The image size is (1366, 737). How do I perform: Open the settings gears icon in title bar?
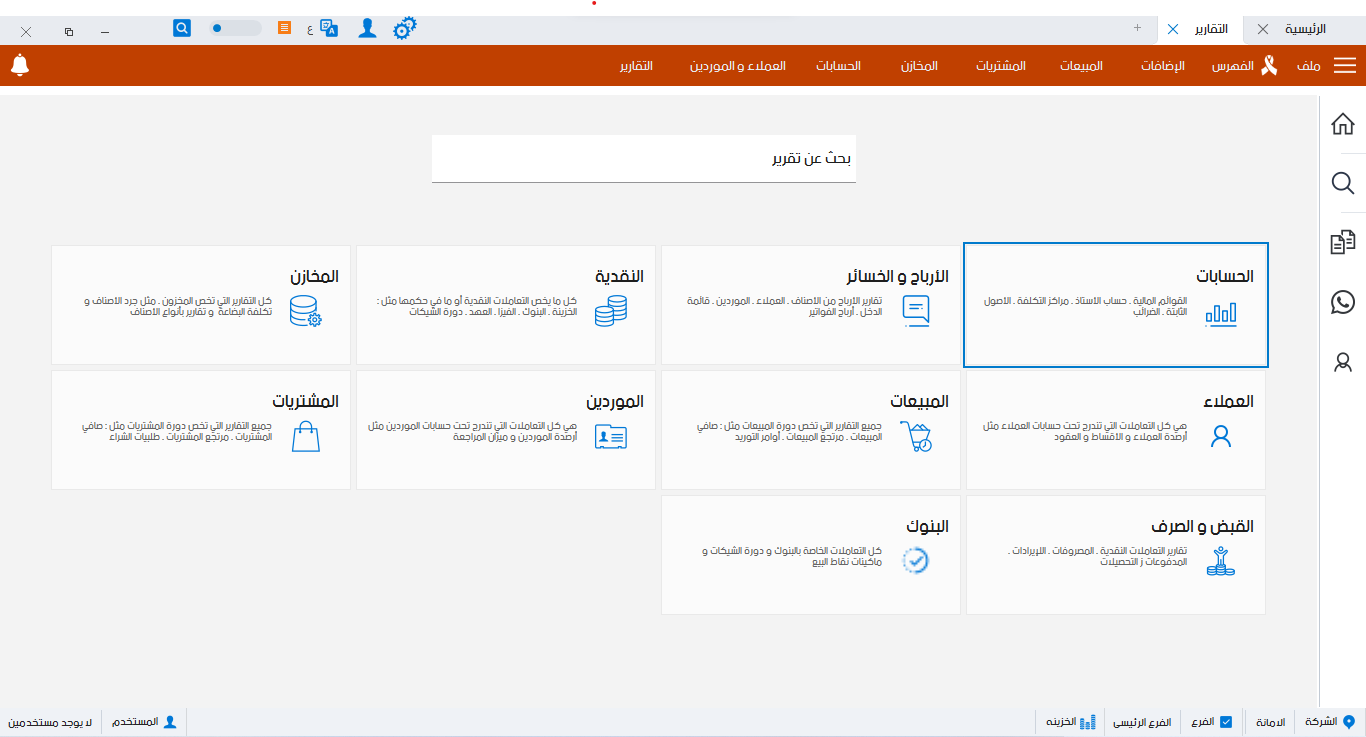[x=404, y=29]
